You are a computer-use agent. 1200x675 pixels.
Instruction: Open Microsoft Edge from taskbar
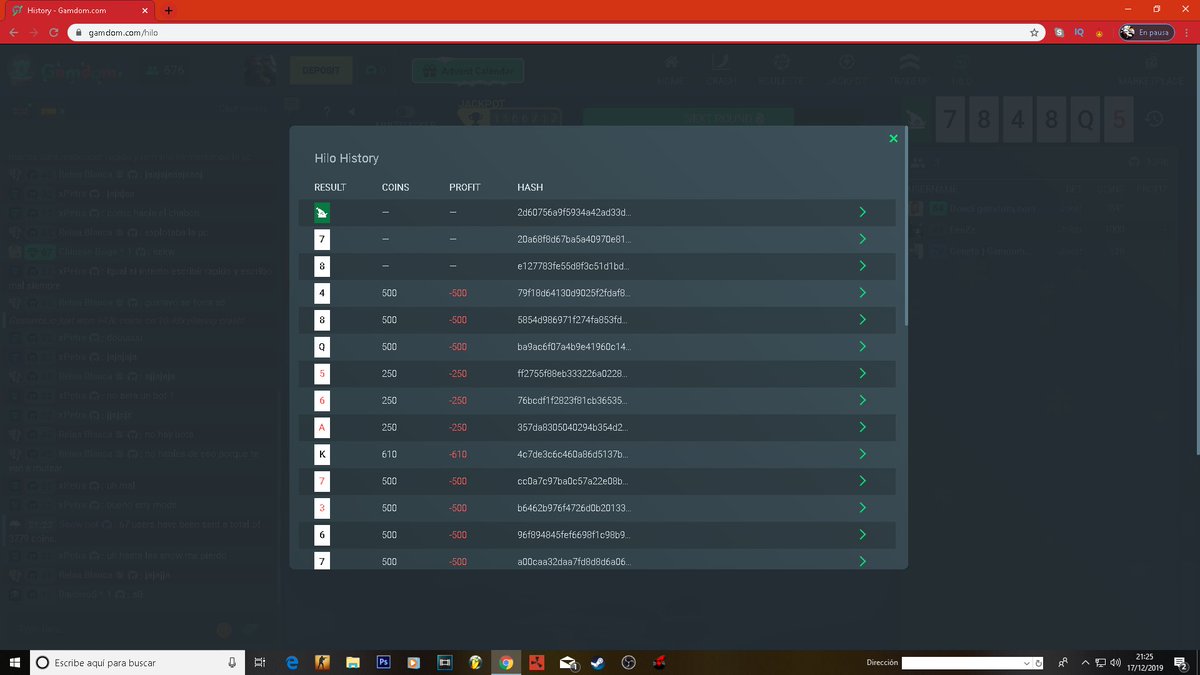click(x=293, y=662)
